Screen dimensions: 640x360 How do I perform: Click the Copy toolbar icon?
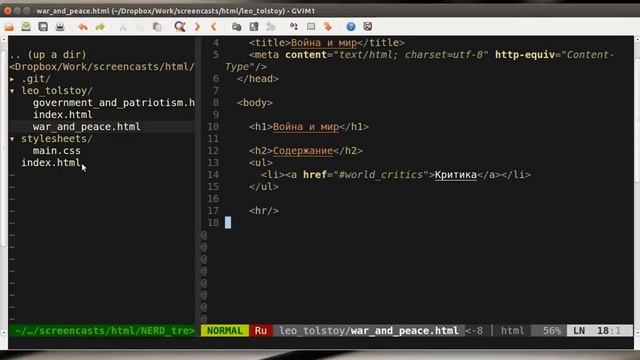click(x=140, y=27)
